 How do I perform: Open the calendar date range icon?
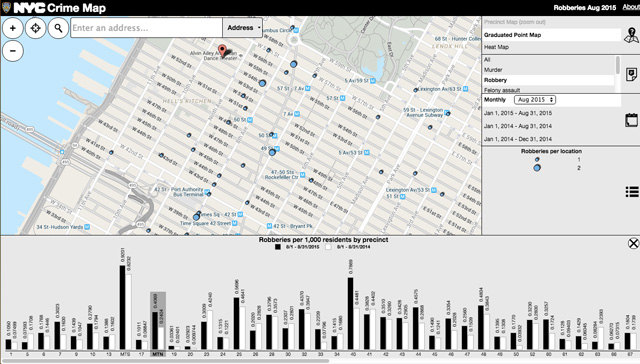tap(631, 120)
